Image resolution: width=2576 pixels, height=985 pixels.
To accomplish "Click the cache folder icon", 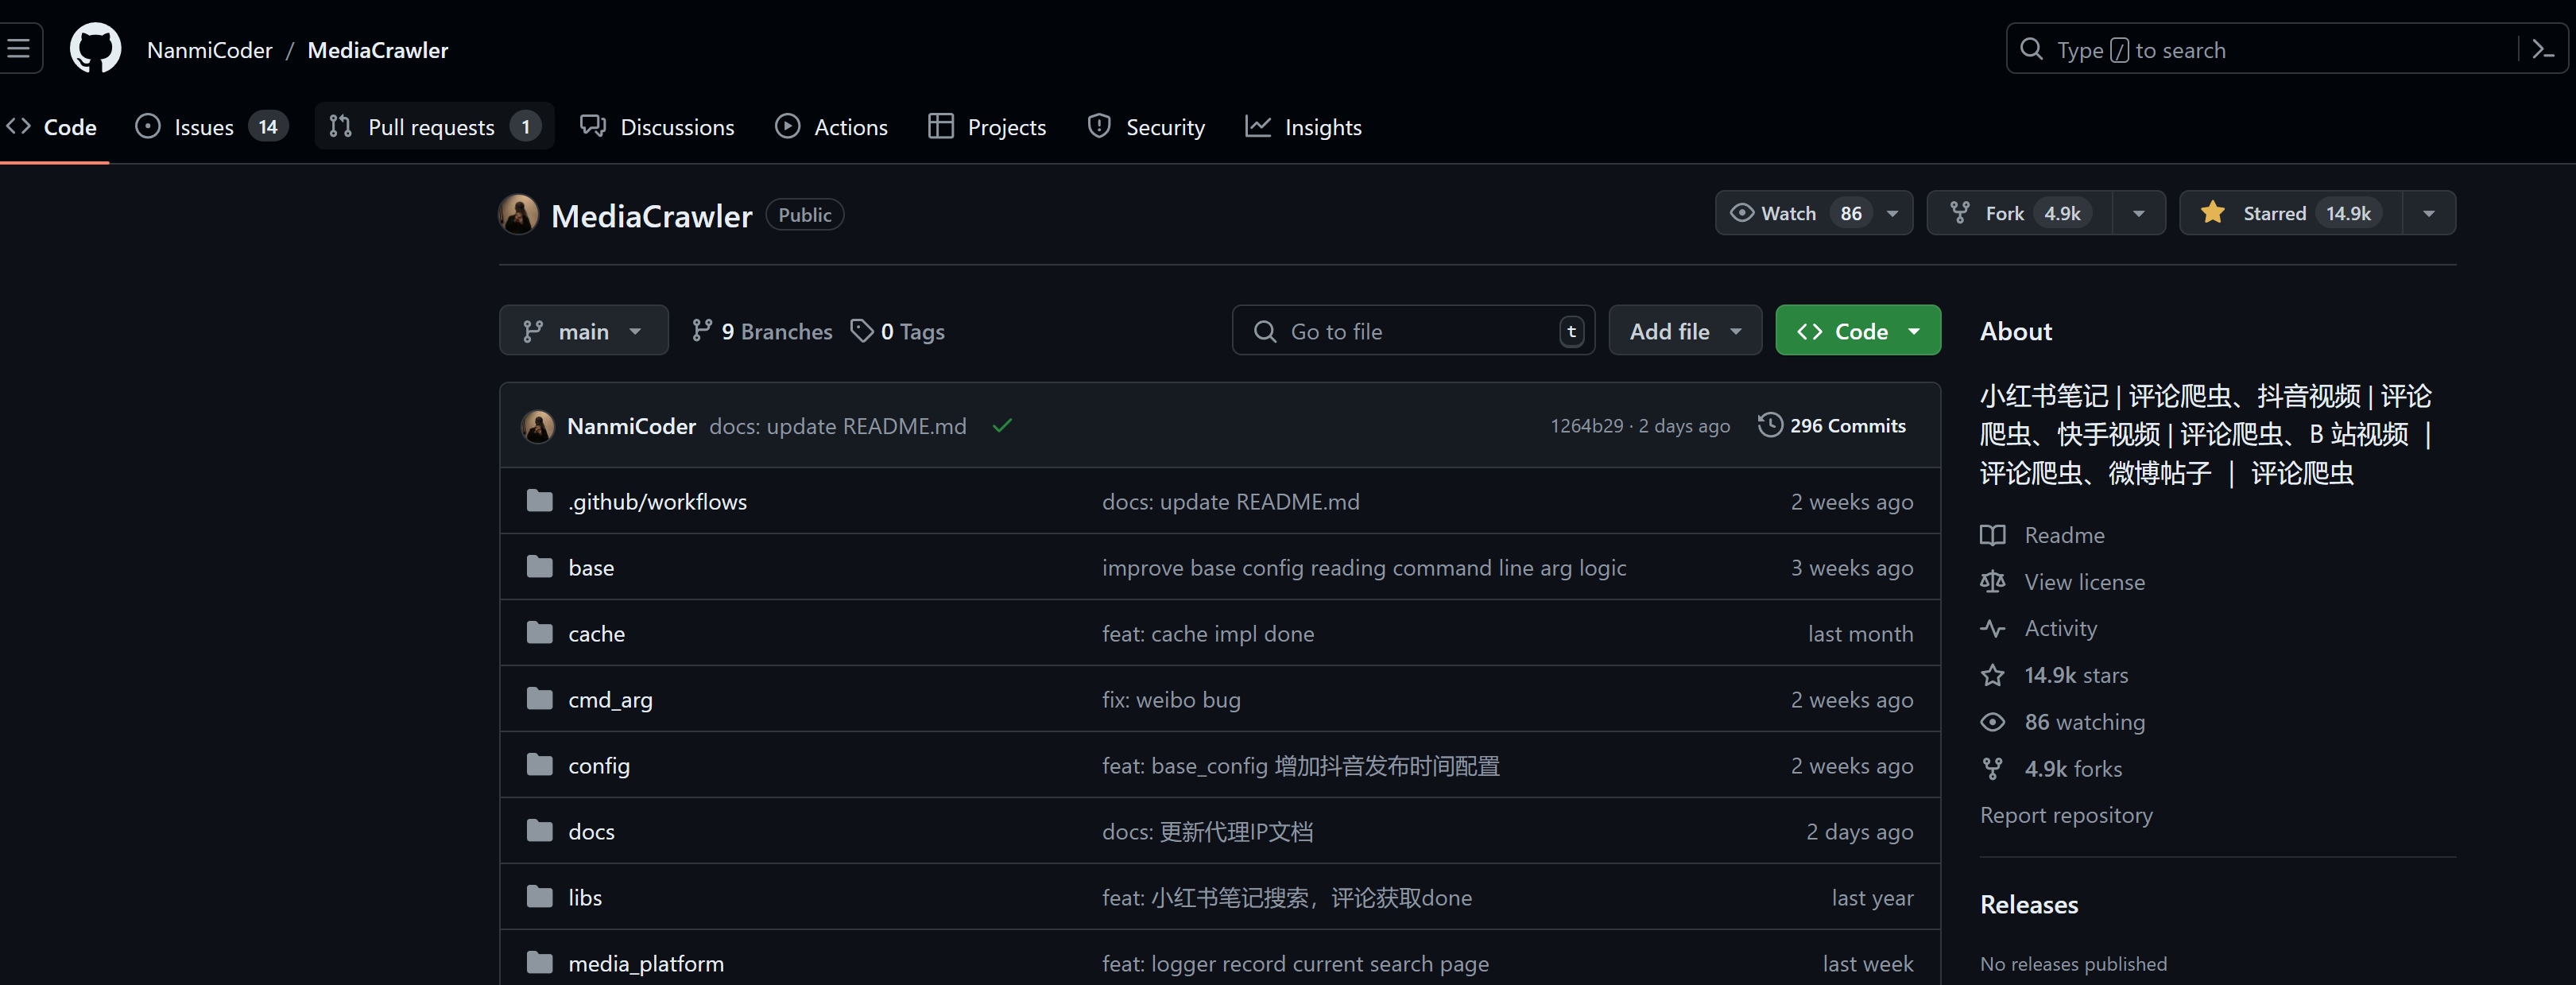I will [x=539, y=633].
